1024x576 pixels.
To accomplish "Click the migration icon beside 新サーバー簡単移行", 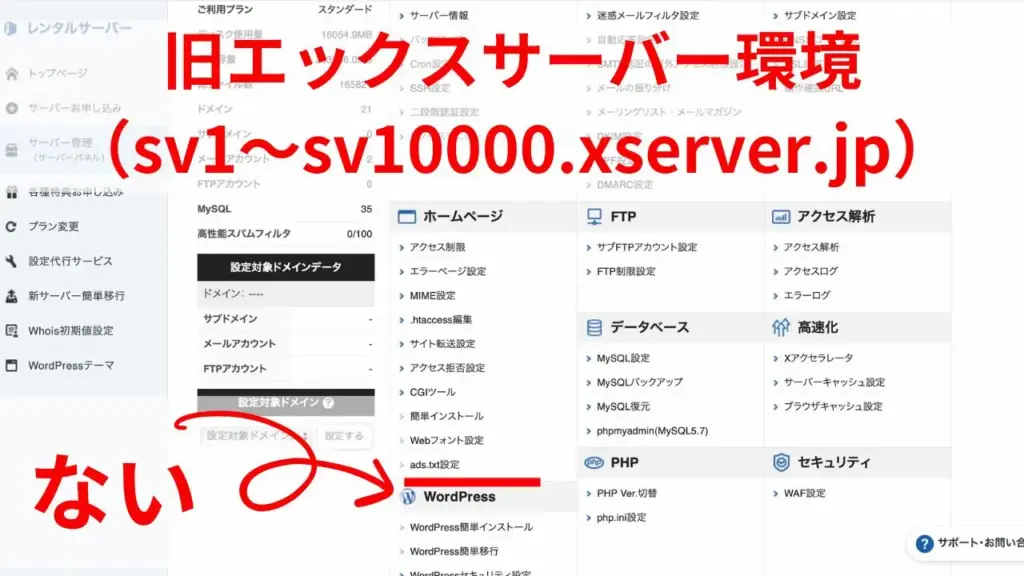I will 12,296.
